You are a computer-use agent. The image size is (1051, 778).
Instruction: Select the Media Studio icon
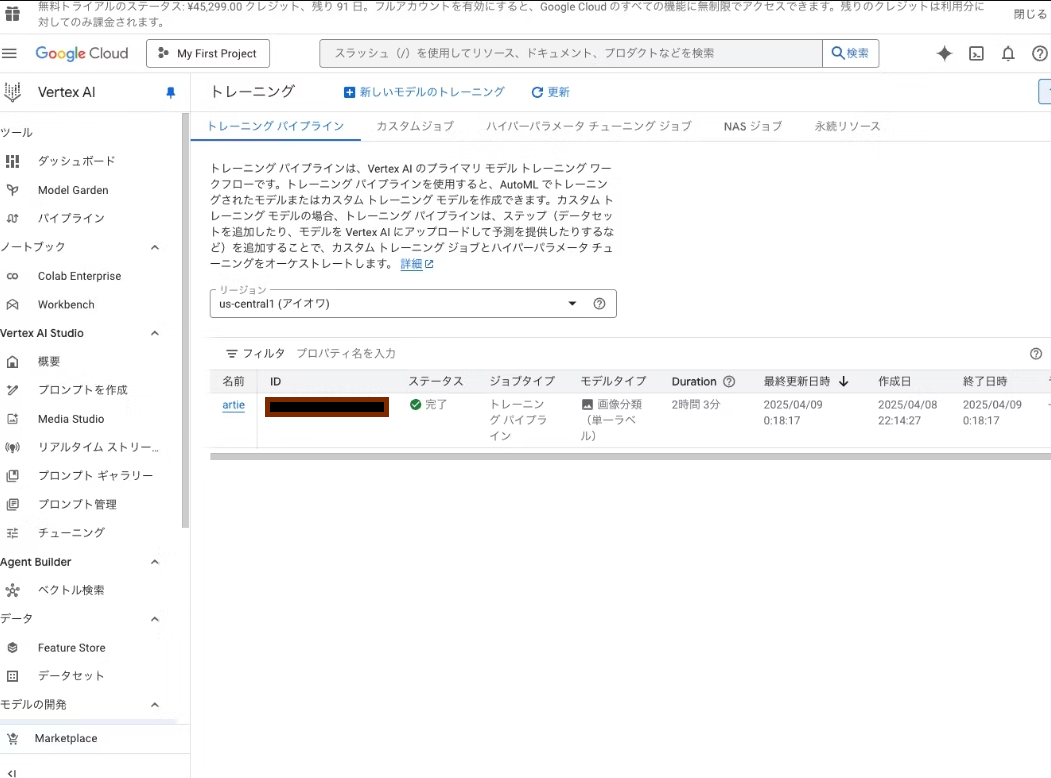pos(13,418)
